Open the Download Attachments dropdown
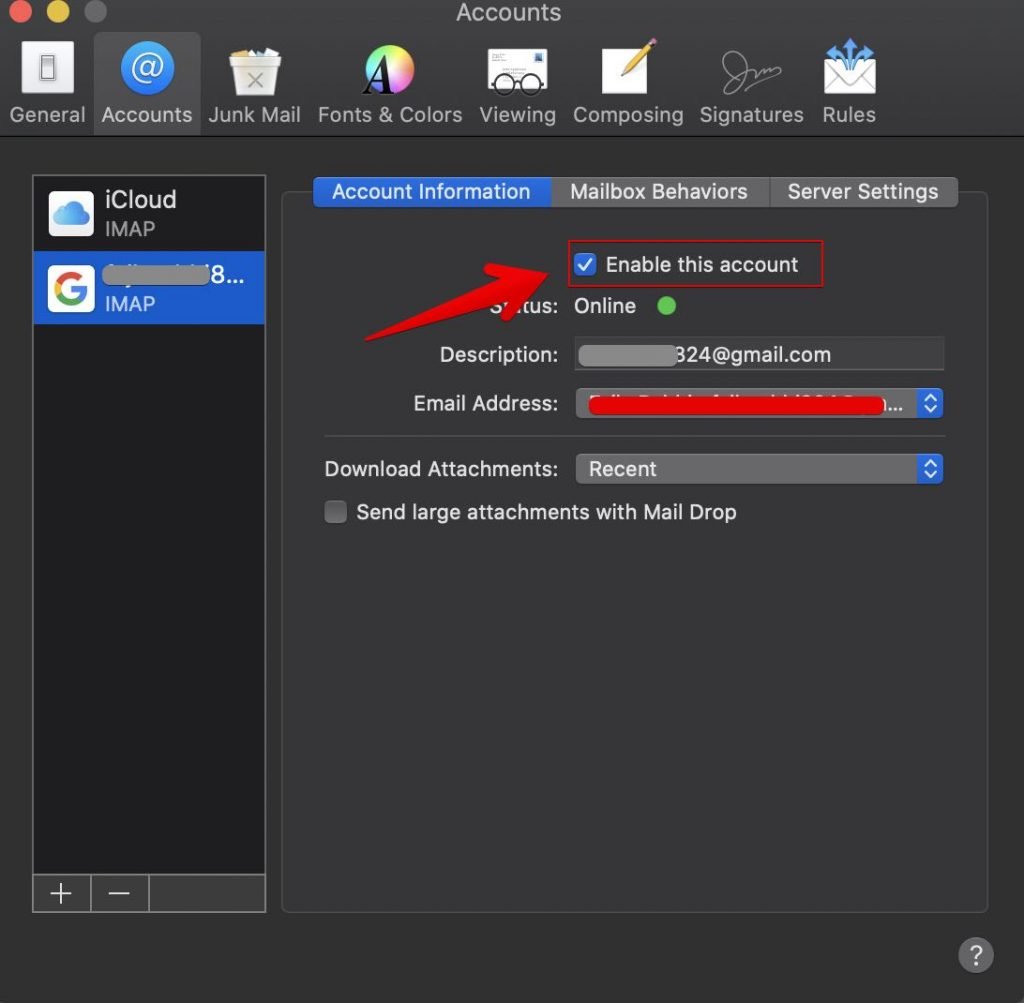Viewport: 1024px width, 1003px height. (x=929, y=468)
